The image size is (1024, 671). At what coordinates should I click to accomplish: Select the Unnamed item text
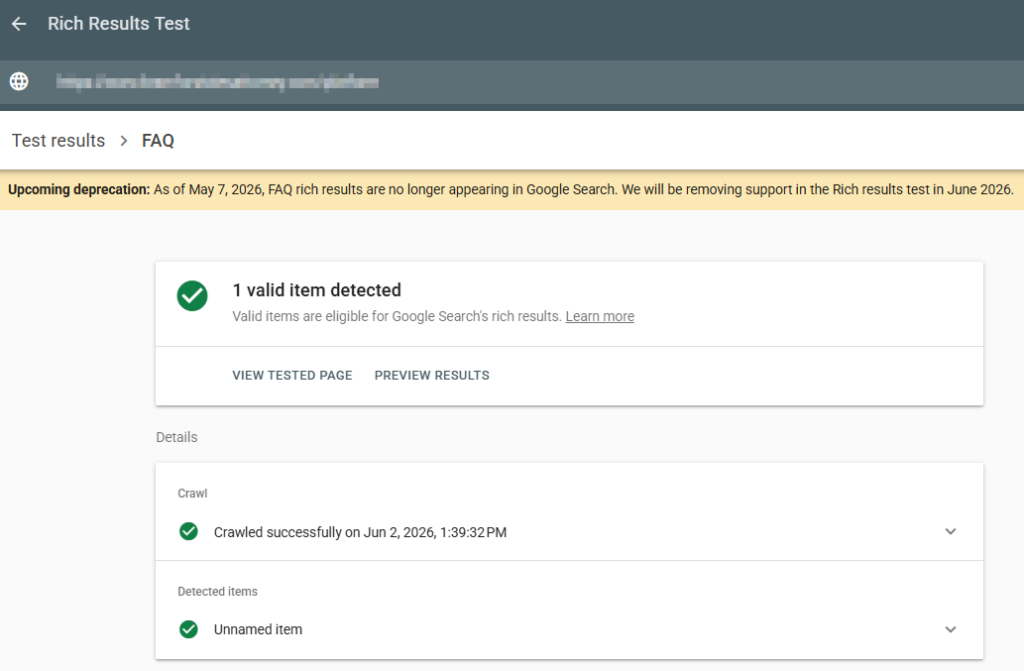tap(258, 630)
